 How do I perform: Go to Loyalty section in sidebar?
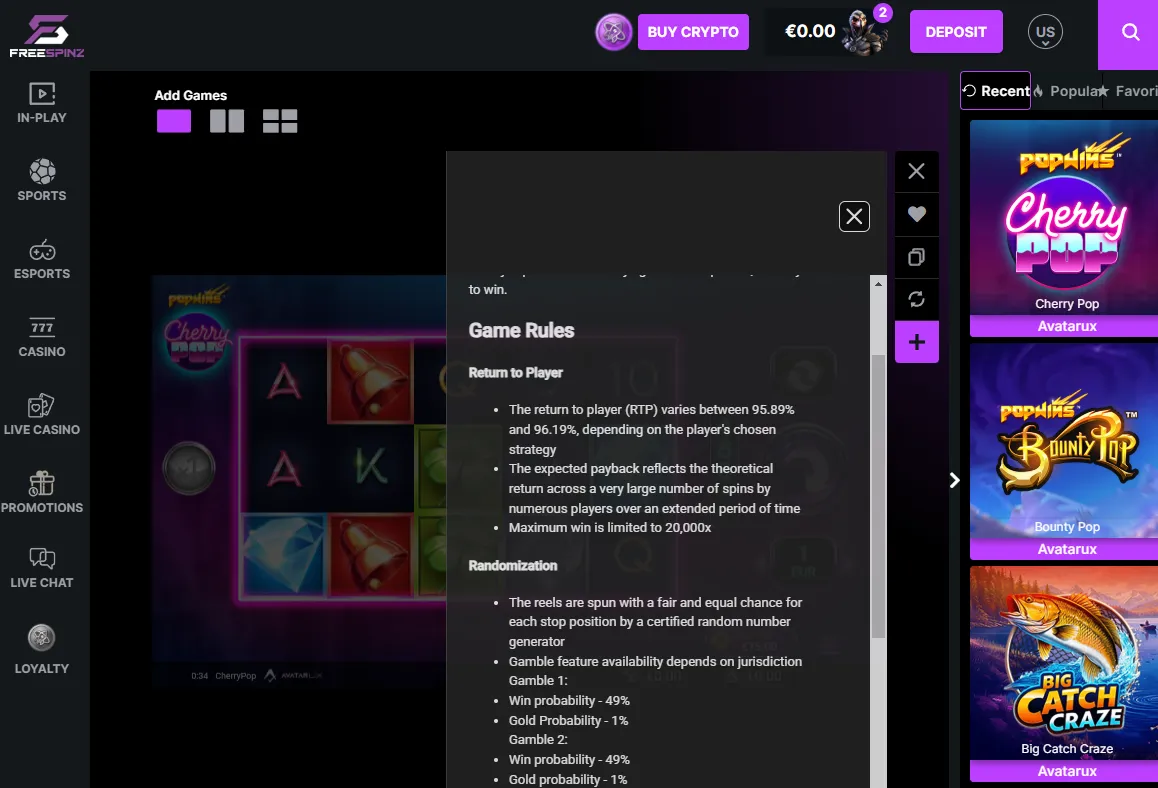(42, 649)
